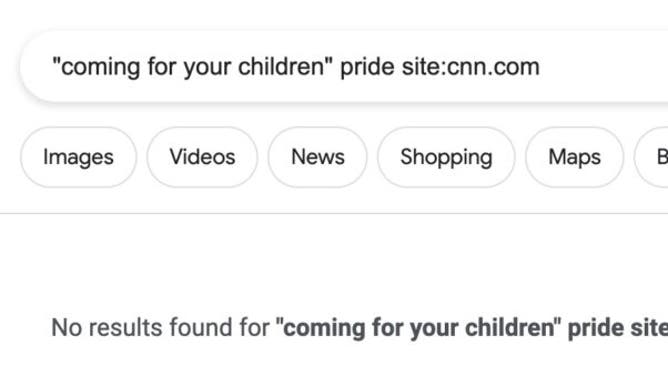Image resolution: width=668 pixels, height=376 pixels.
Task: Open the Images search filter
Action: pos(78,157)
